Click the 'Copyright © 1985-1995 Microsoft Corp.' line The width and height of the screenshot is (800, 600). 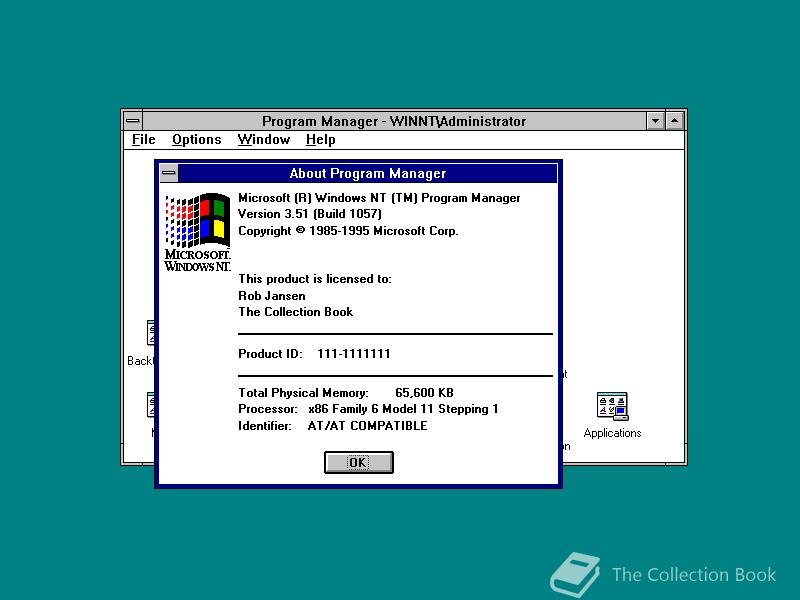[x=348, y=231]
